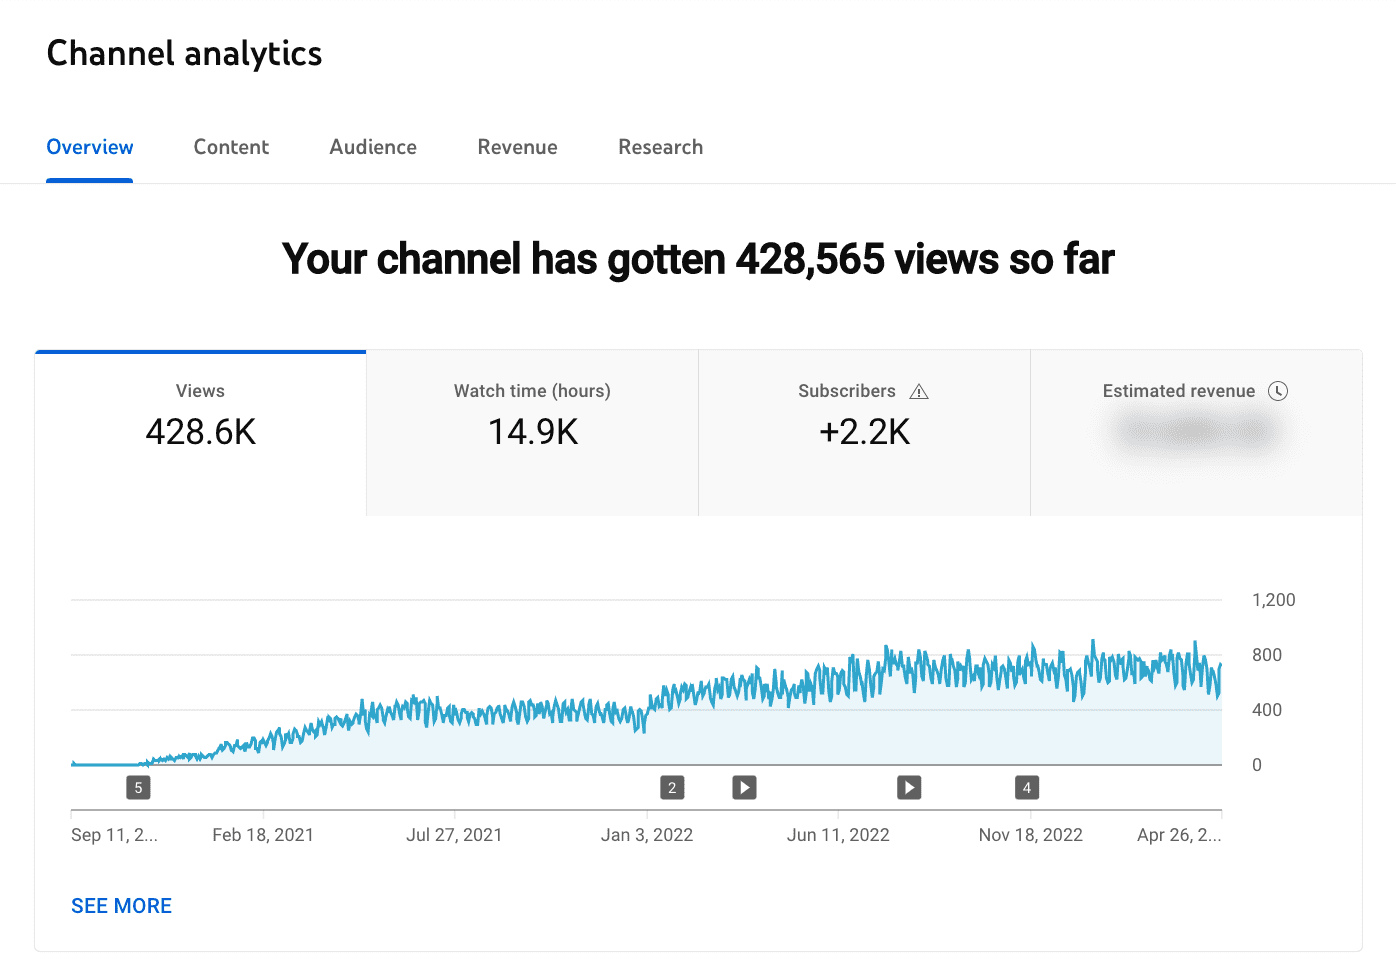Screen dimensions: 1396x974
Task: Select the "5" marker under the chart
Action: [x=138, y=787]
